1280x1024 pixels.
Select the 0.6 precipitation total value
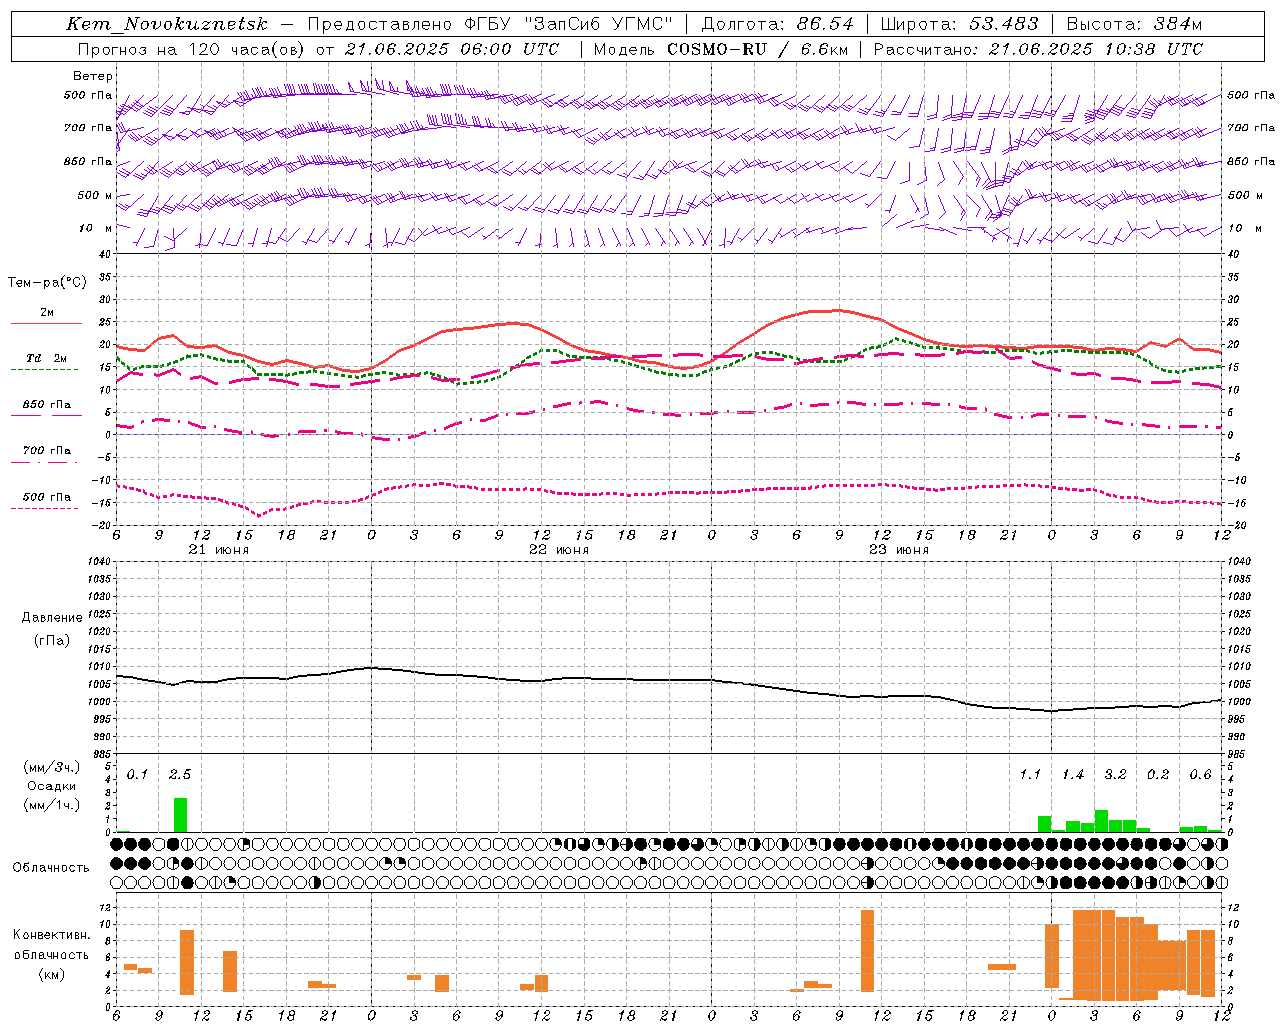click(1200, 774)
